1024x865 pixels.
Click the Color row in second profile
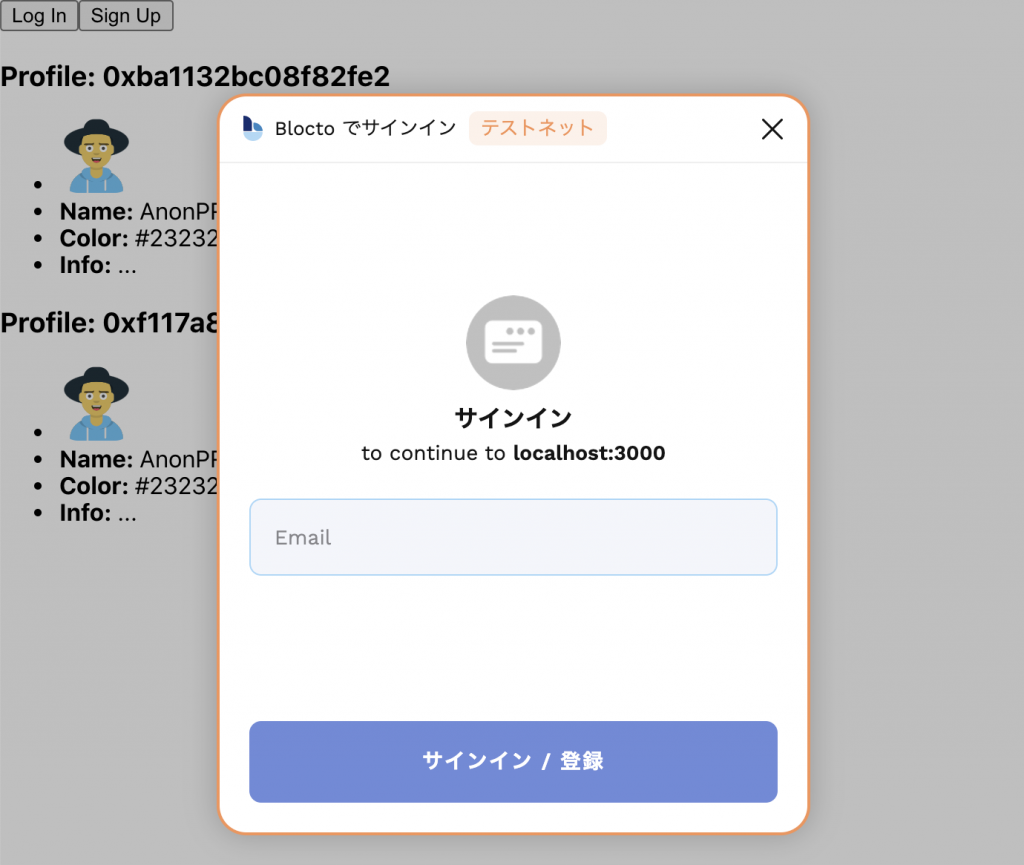point(138,486)
